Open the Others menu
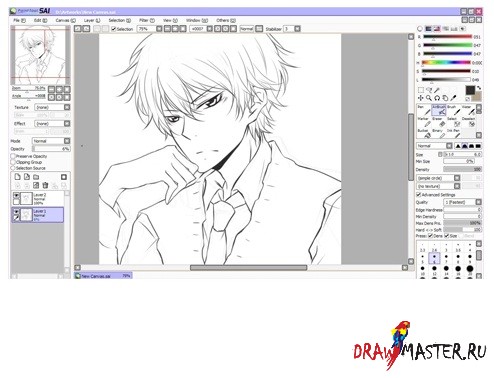The height and width of the screenshot is (378, 494). 226,20
